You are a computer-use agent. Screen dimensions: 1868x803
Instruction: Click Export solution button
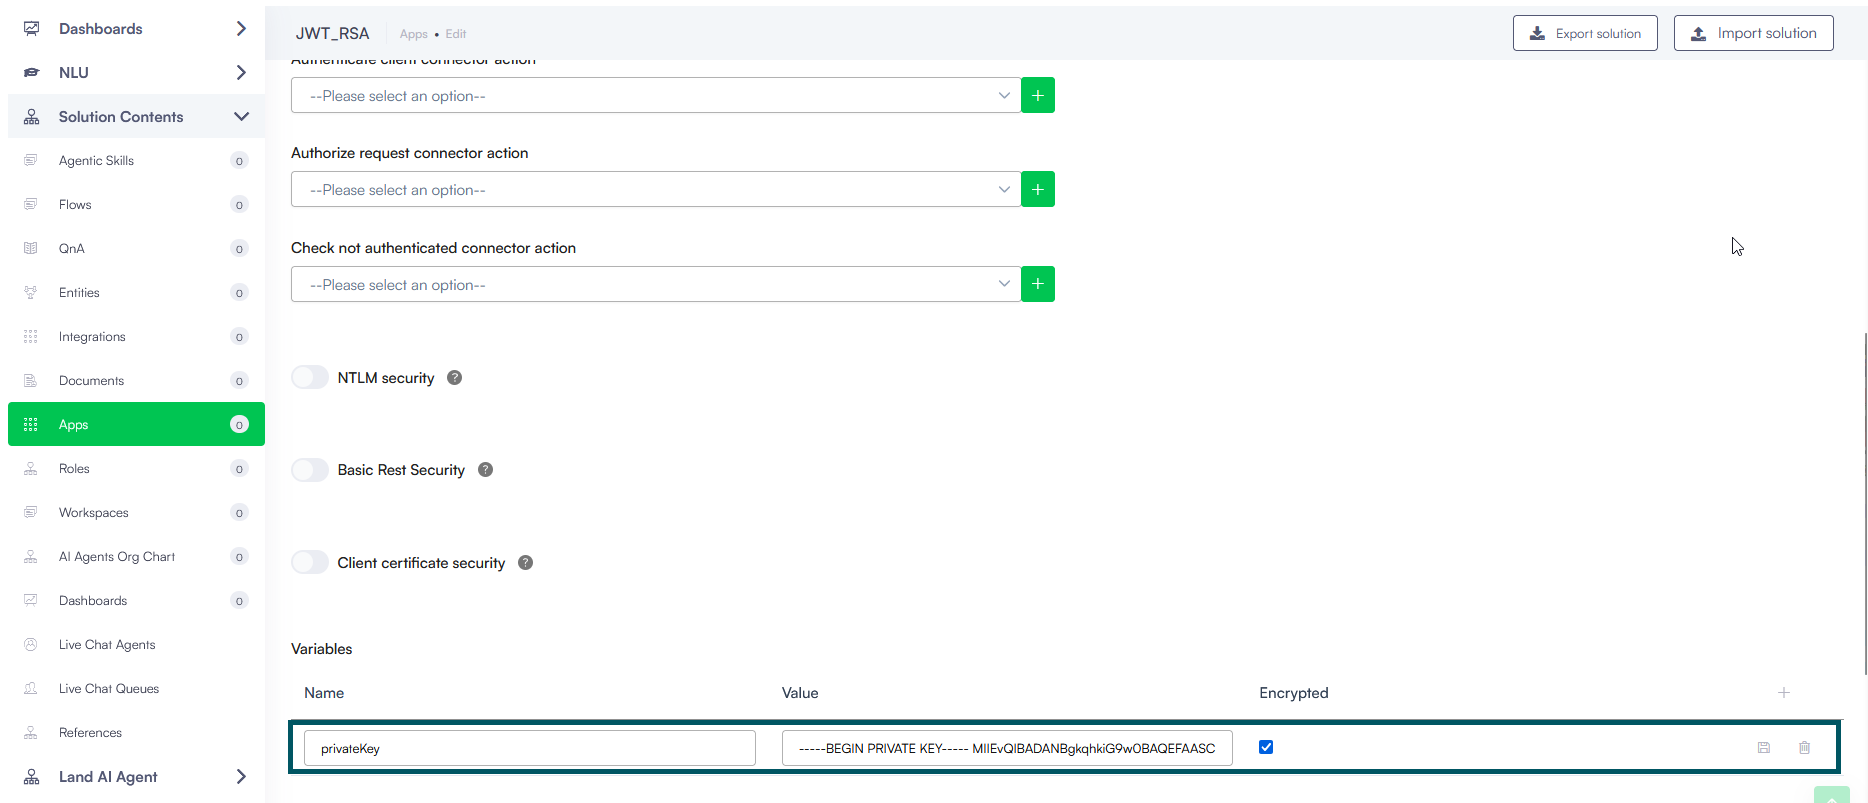(1585, 33)
